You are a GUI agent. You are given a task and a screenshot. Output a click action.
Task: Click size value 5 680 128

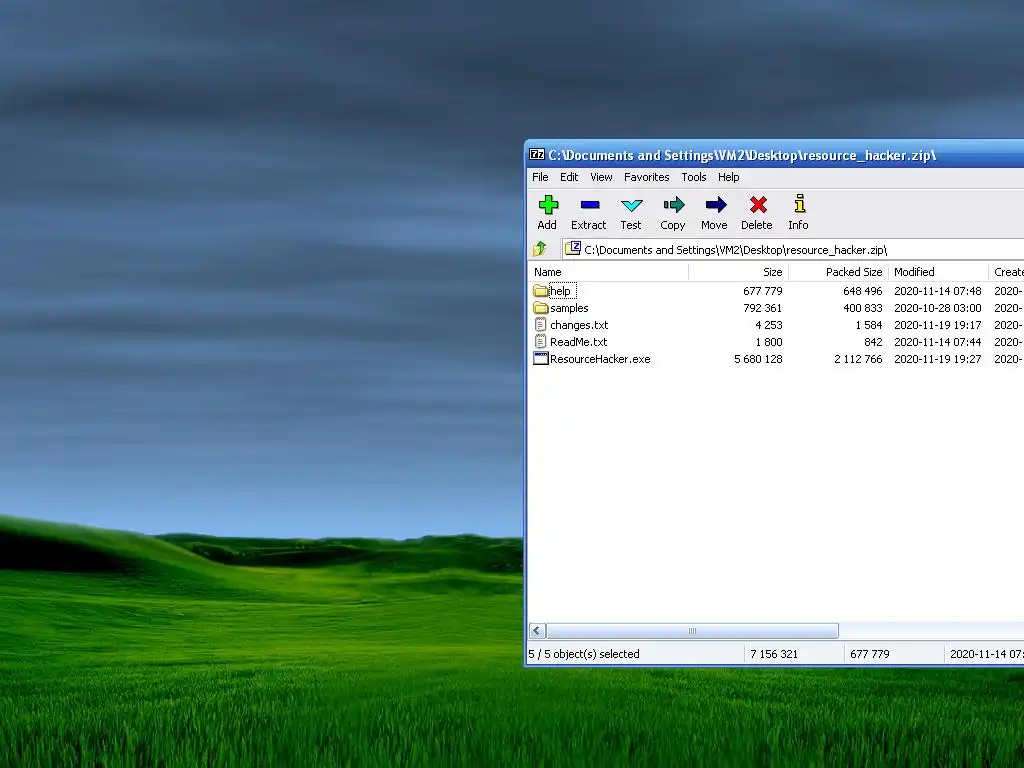point(758,359)
